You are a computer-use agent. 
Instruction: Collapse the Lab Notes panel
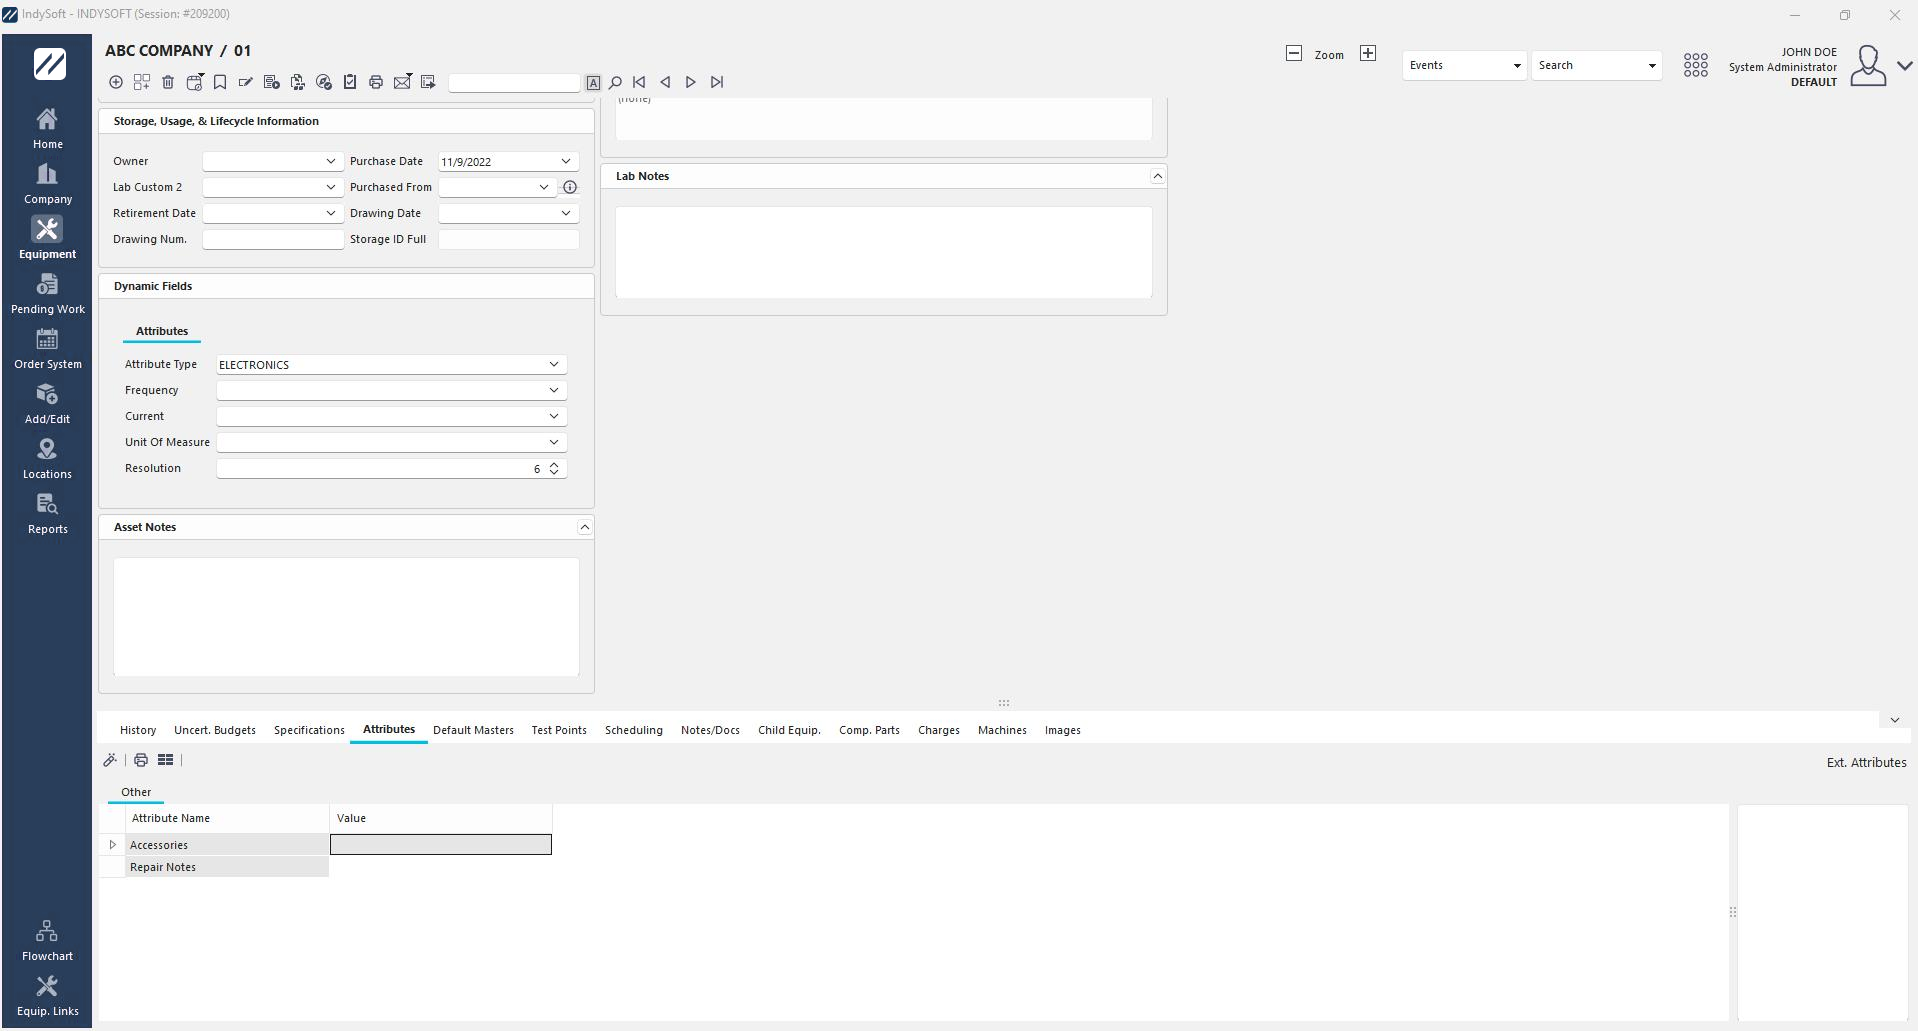pos(1157,176)
